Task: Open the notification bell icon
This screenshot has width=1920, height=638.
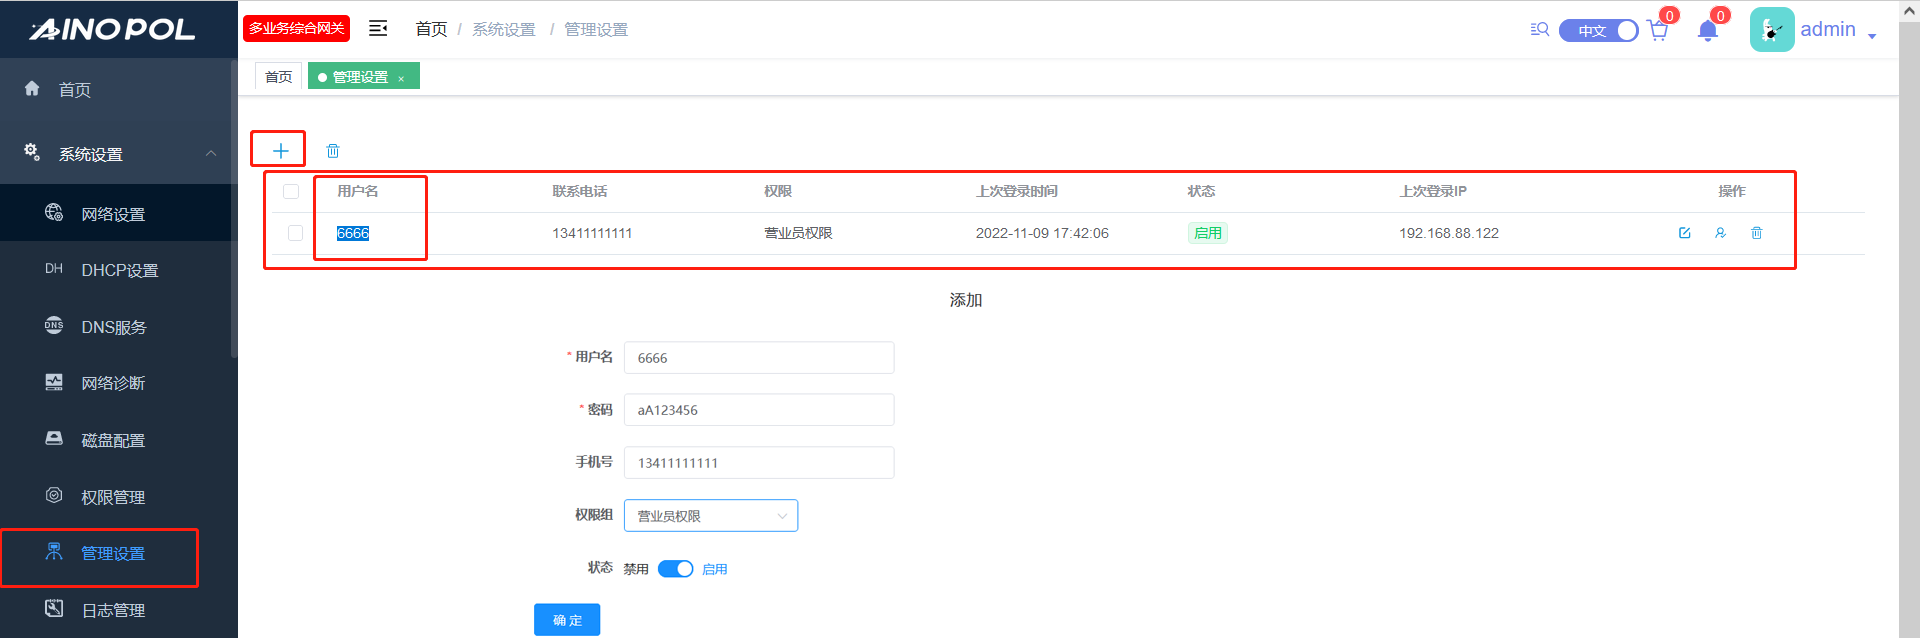Action: coord(1708,31)
